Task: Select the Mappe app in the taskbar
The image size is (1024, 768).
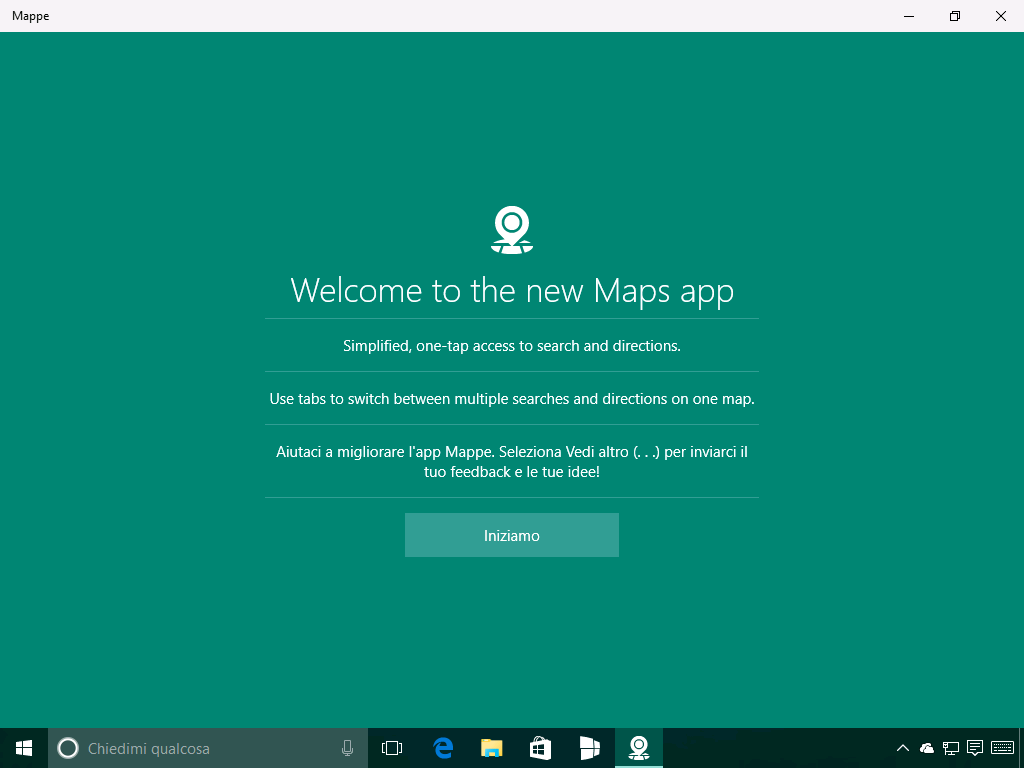Action: pyautogui.click(x=639, y=748)
